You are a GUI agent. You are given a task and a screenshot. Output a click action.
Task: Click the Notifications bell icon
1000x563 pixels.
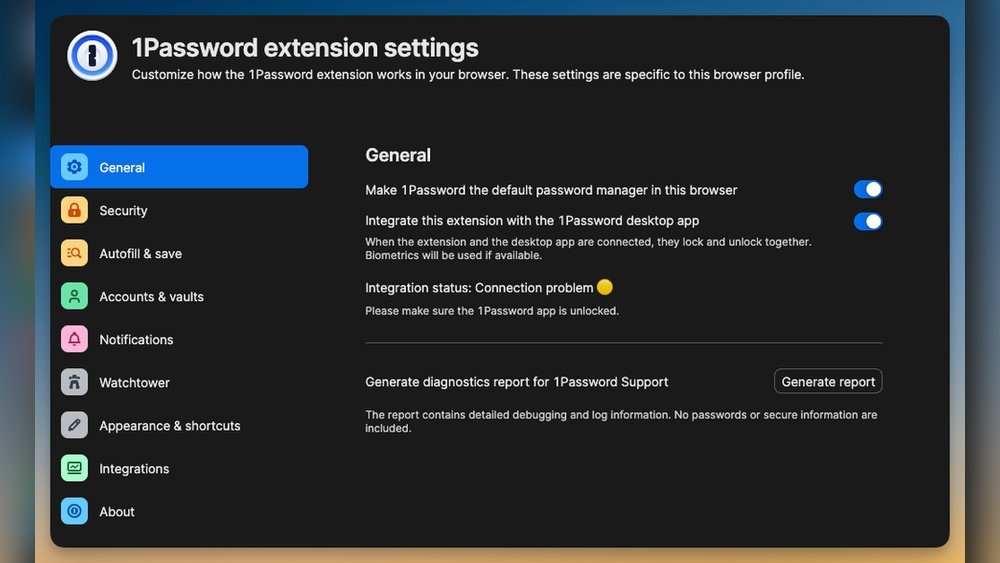click(75, 339)
